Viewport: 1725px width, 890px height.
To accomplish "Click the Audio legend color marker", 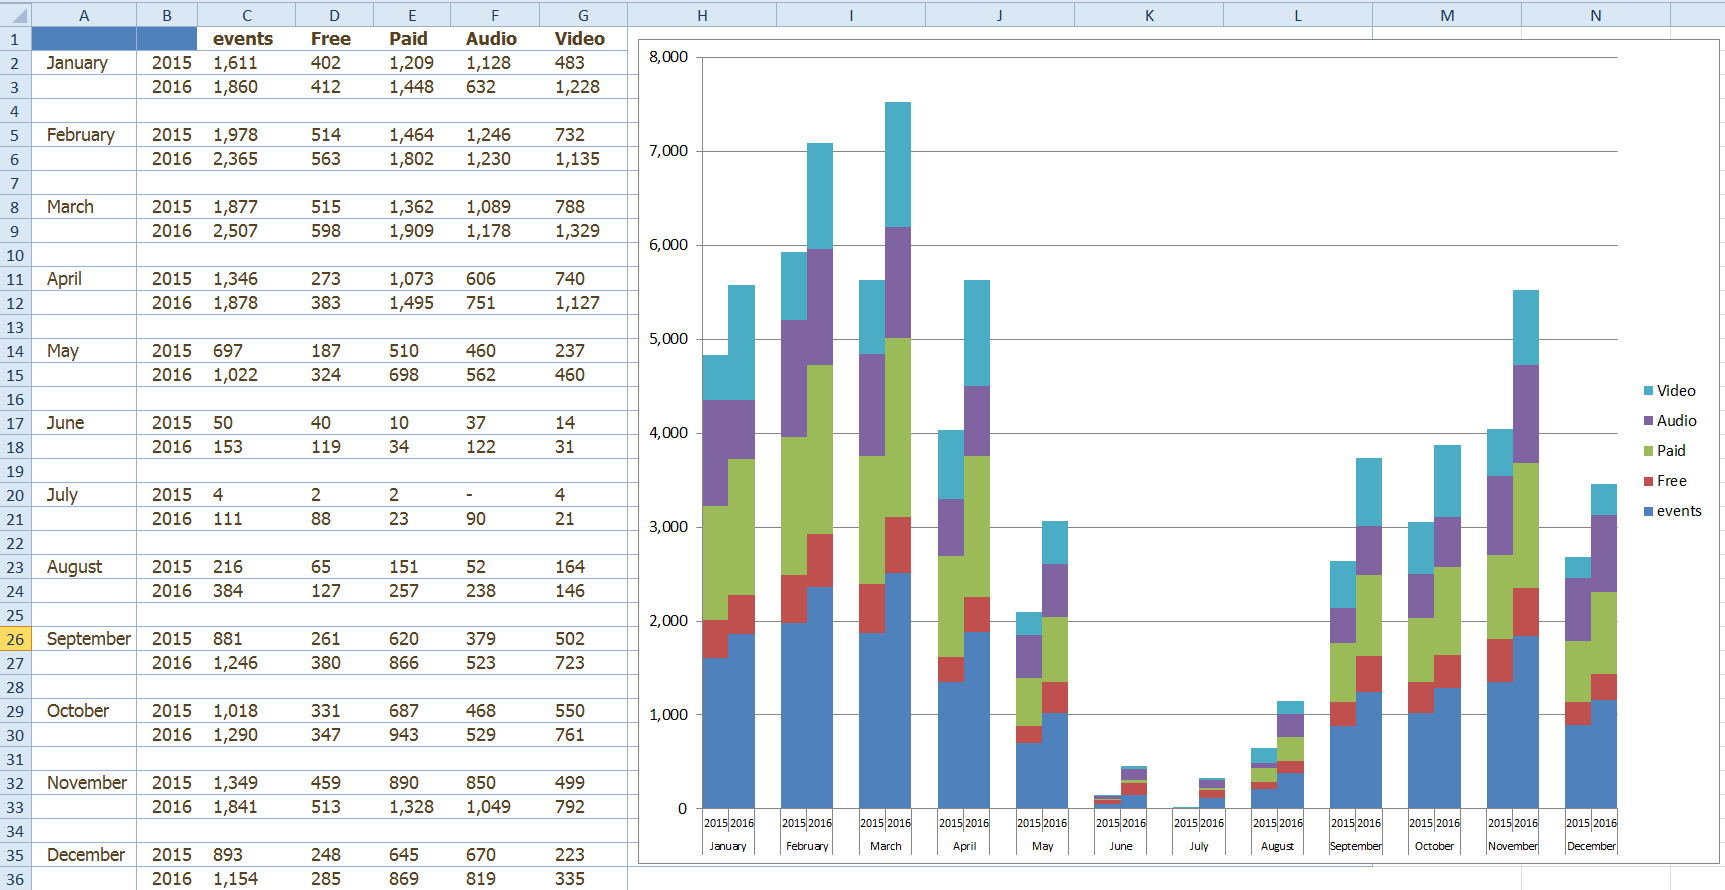I will [x=1648, y=421].
